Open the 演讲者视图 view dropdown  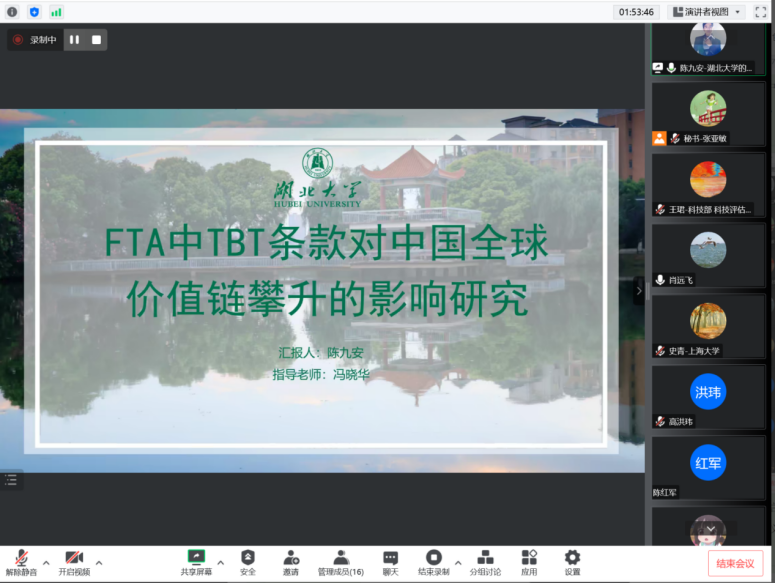point(706,12)
